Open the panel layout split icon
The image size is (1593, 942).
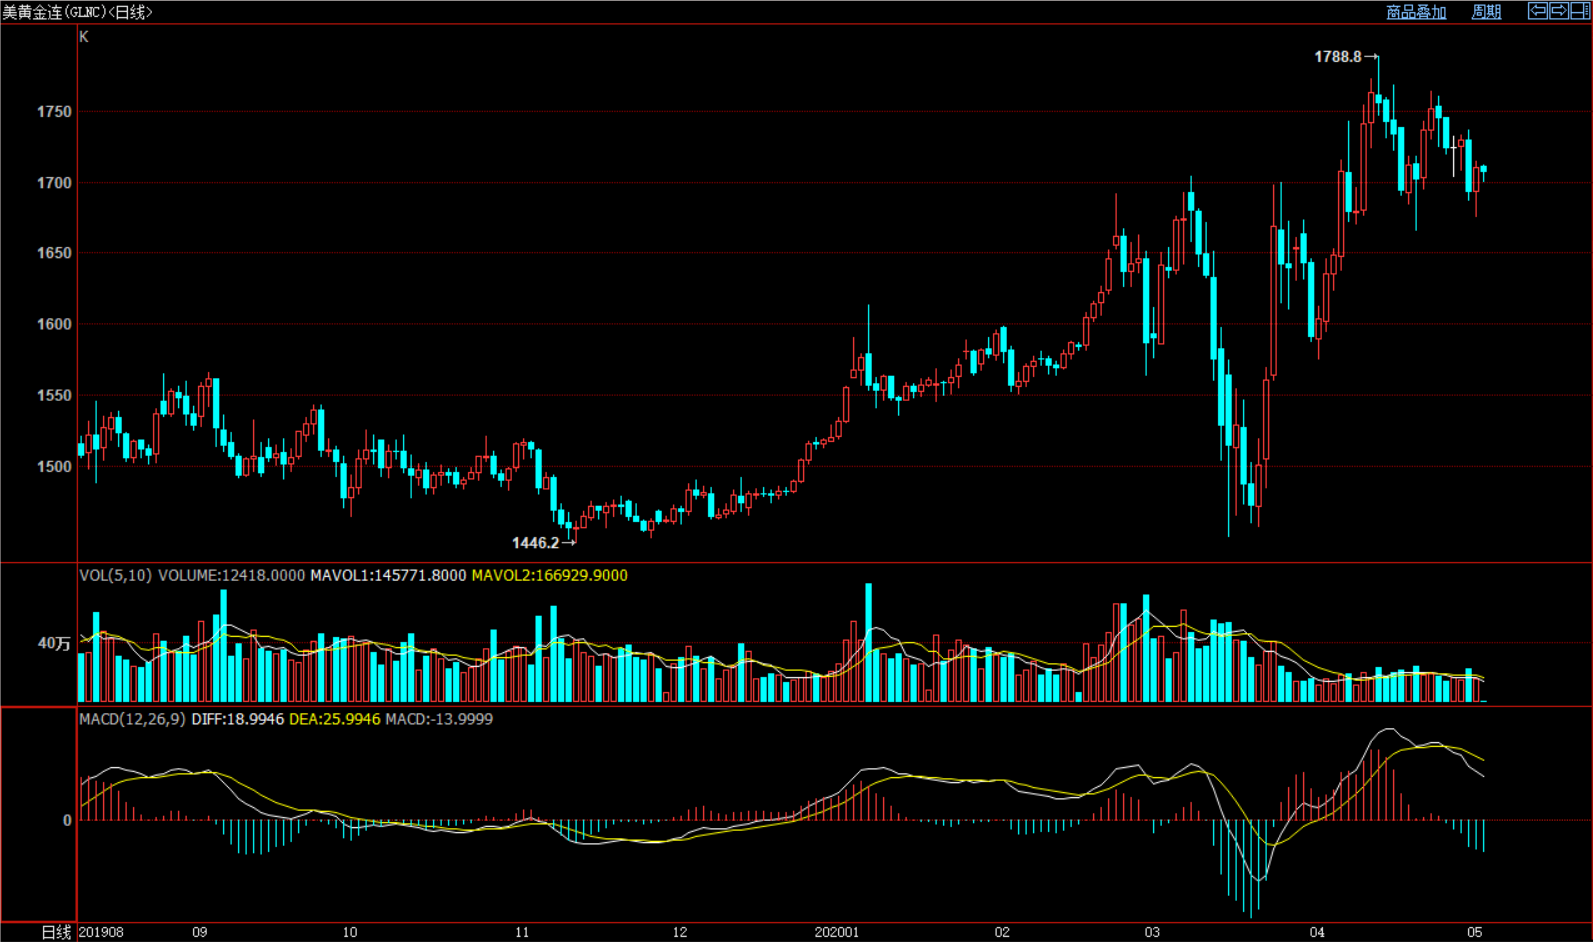pos(1579,11)
